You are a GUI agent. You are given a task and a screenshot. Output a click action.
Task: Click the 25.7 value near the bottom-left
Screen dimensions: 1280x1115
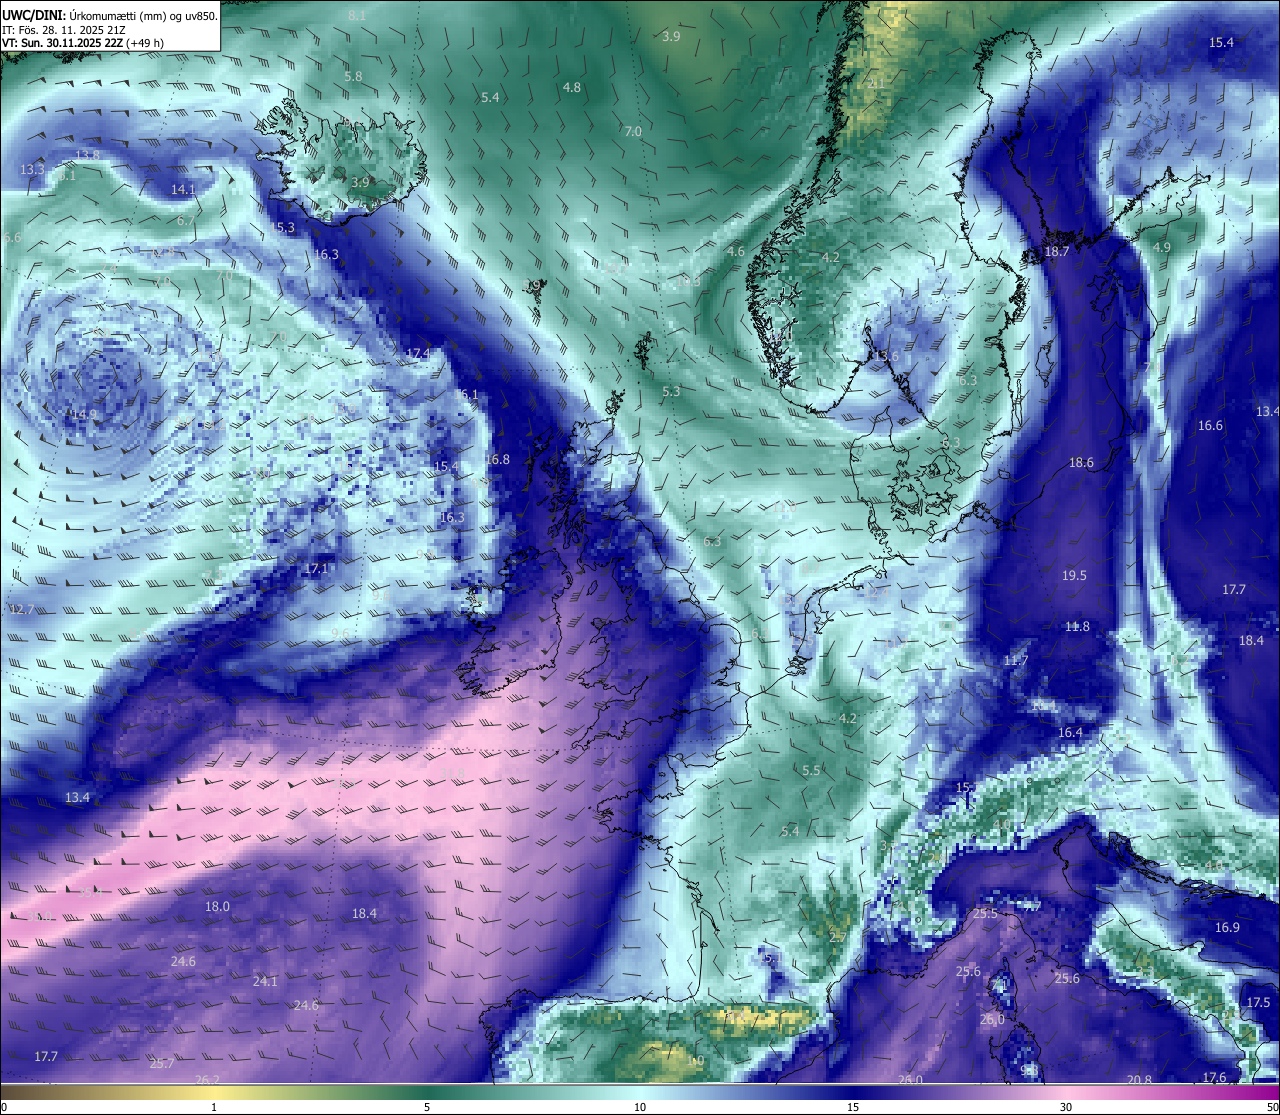point(162,1064)
